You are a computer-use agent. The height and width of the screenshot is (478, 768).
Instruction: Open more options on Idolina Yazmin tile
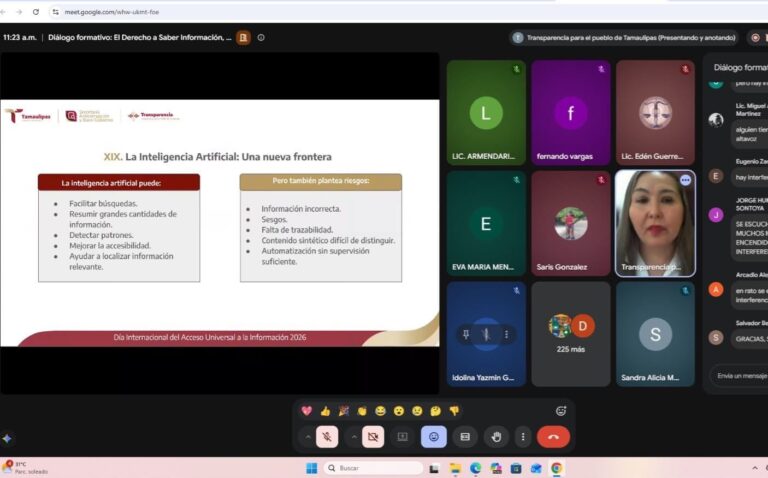click(x=506, y=334)
